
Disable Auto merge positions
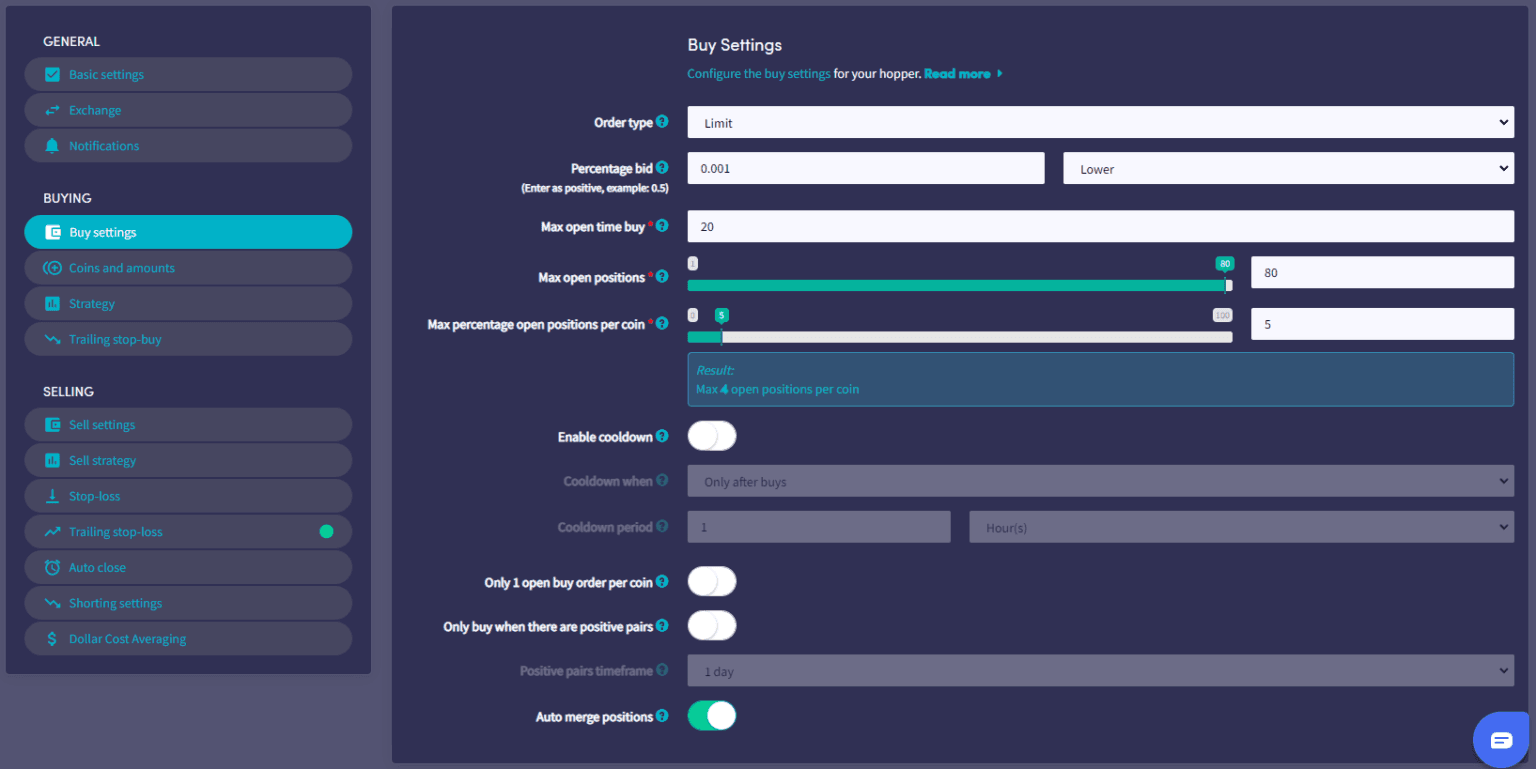coord(712,716)
